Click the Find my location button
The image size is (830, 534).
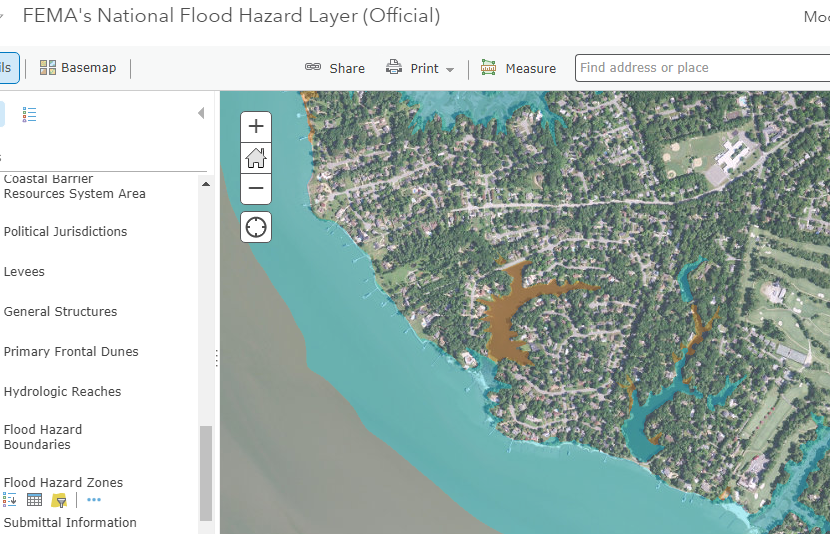point(256,227)
